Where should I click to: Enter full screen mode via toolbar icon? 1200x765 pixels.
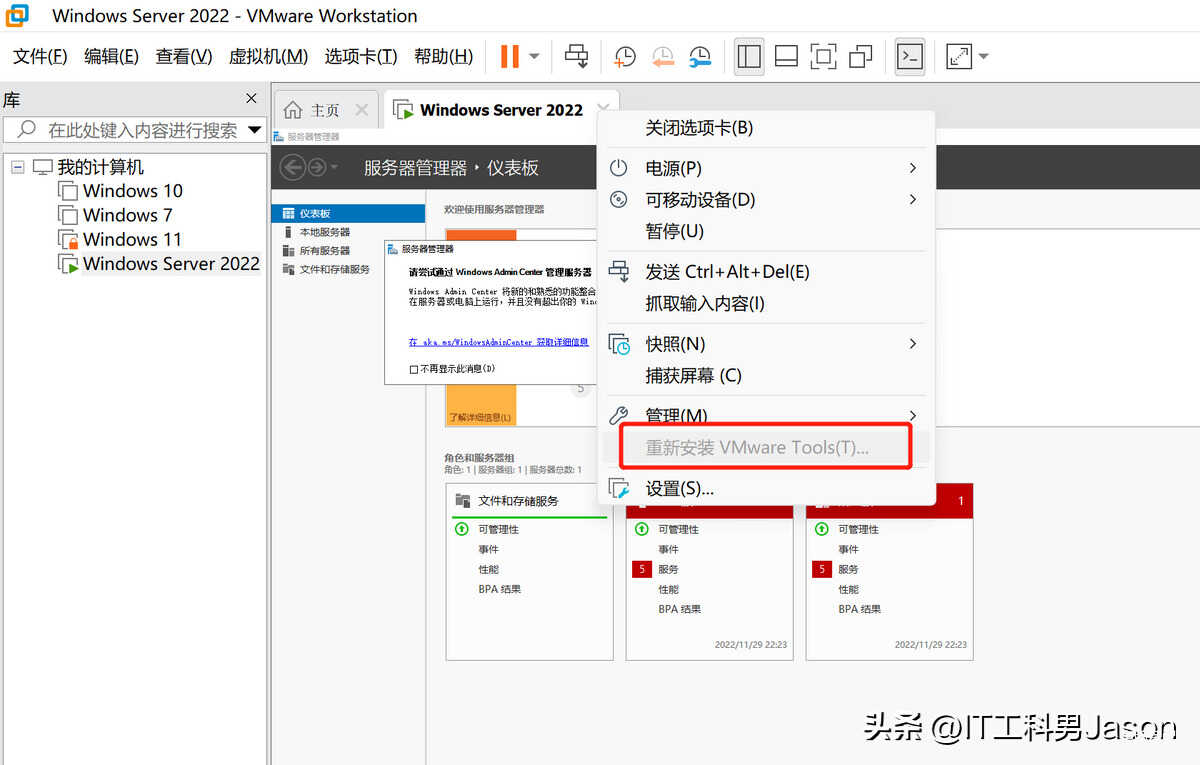tap(823, 57)
